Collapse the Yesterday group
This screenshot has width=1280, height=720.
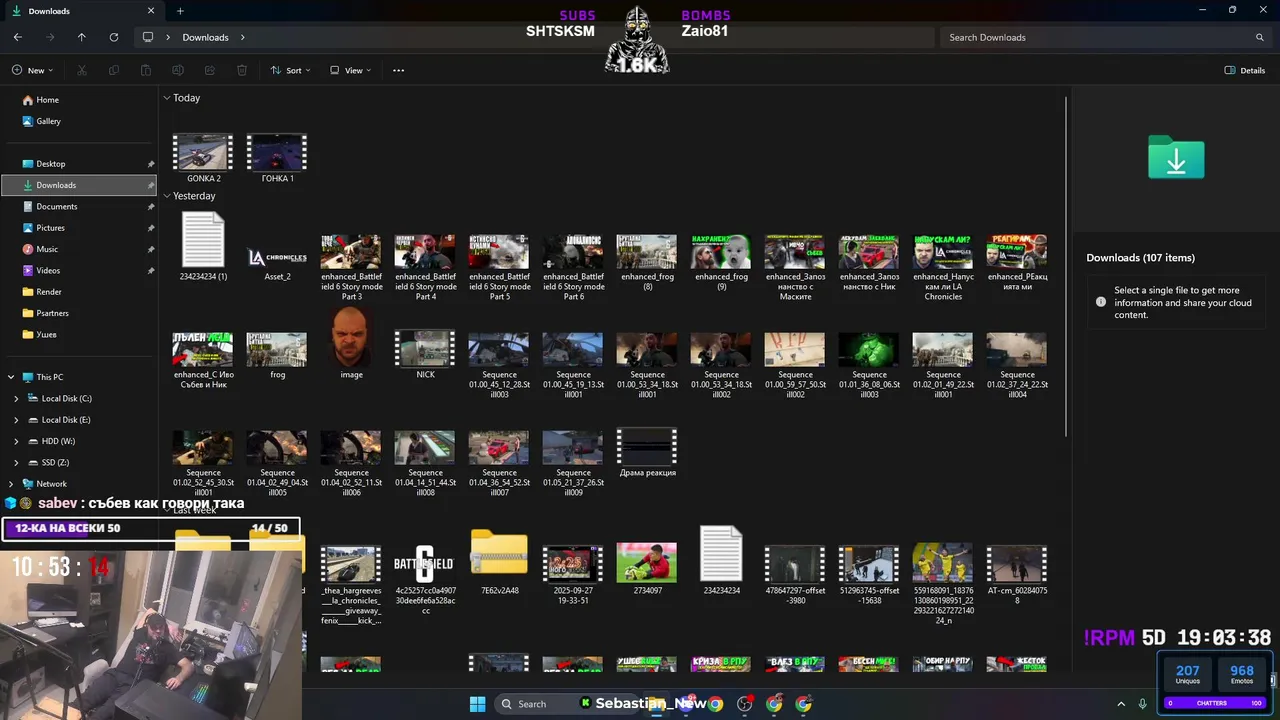click(167, 196)
